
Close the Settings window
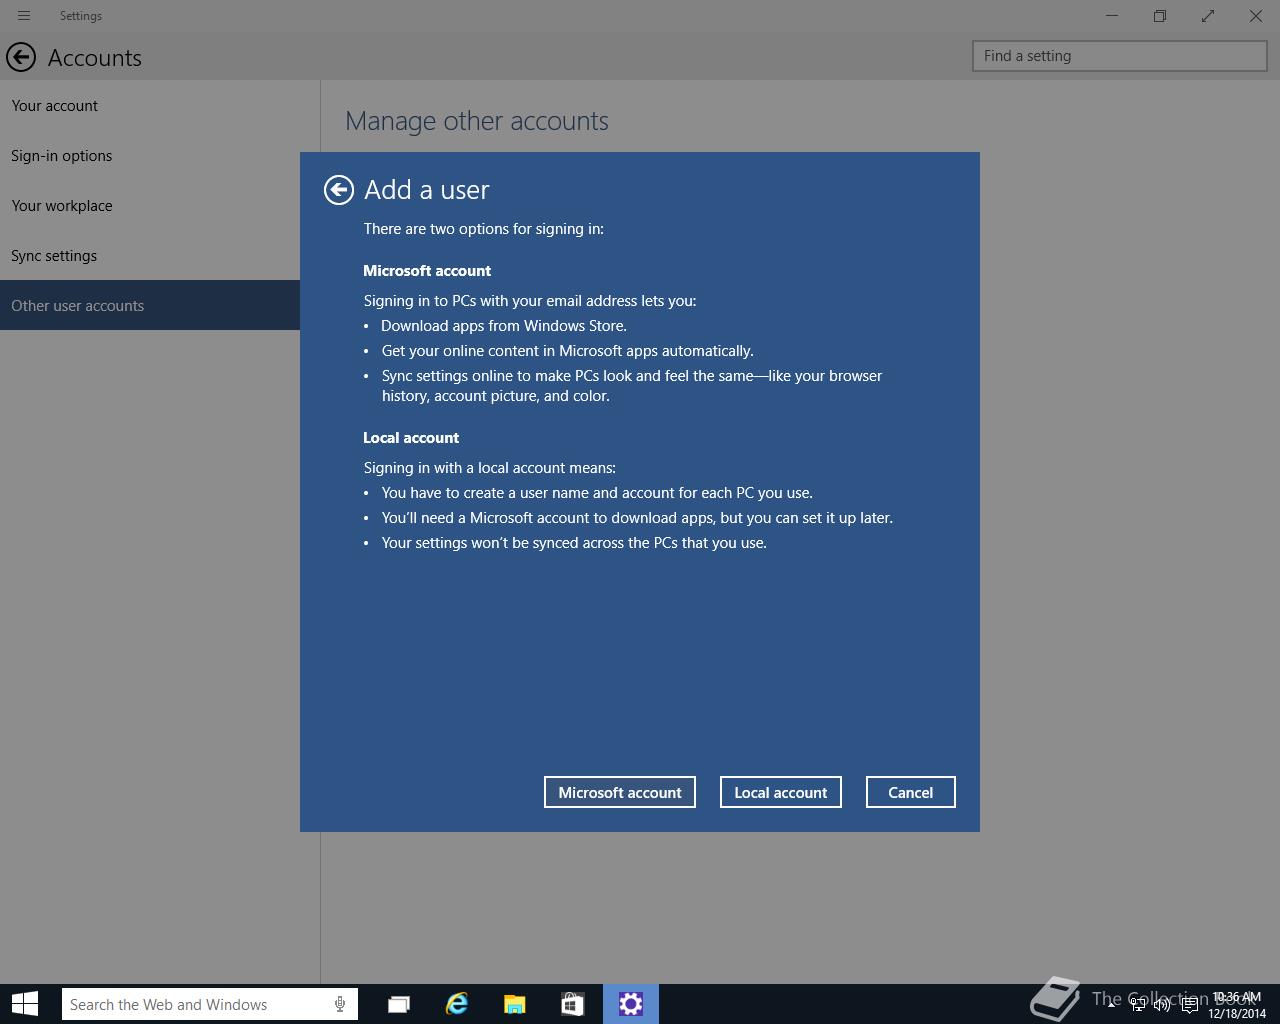tap(1256, 16)
